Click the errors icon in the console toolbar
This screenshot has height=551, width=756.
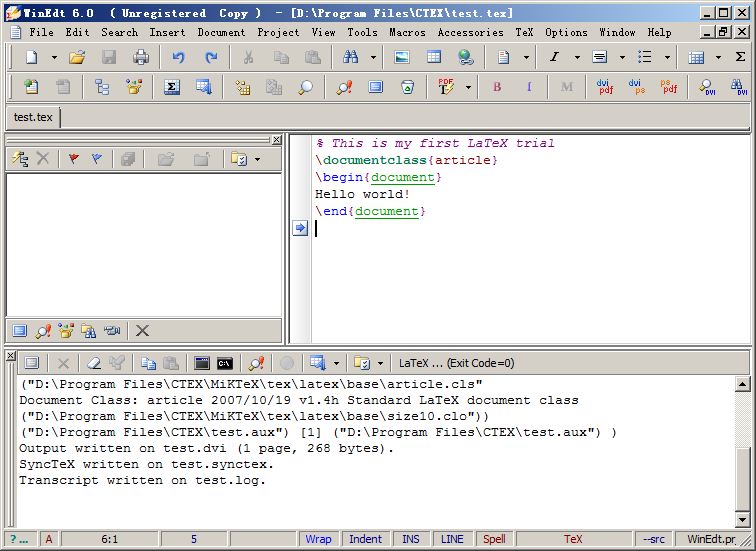[256, 363]
